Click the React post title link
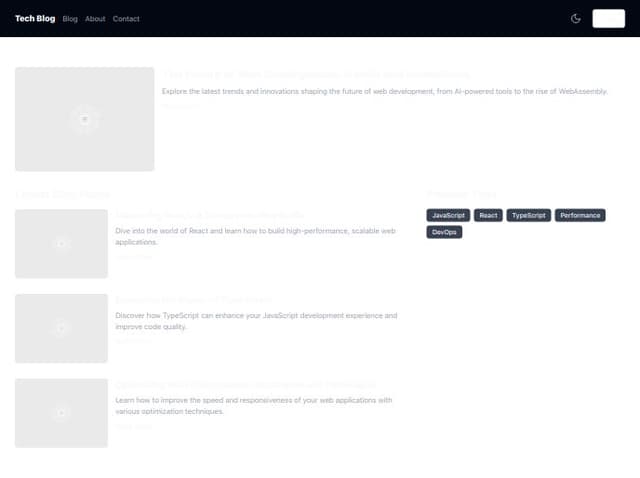 click(x=210, y=215)
